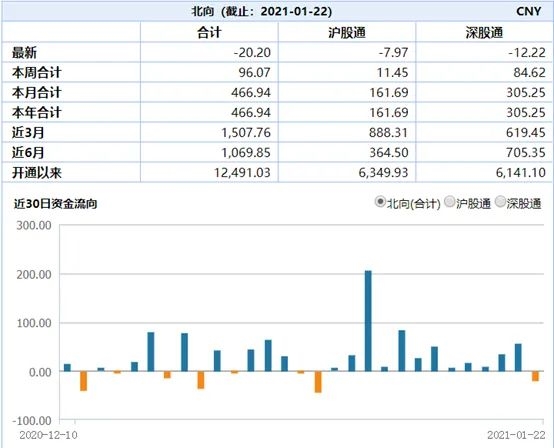Click the 364.50 value
Image resolution: width=554 pixels, height=448 pixels.
click(389, 153)
